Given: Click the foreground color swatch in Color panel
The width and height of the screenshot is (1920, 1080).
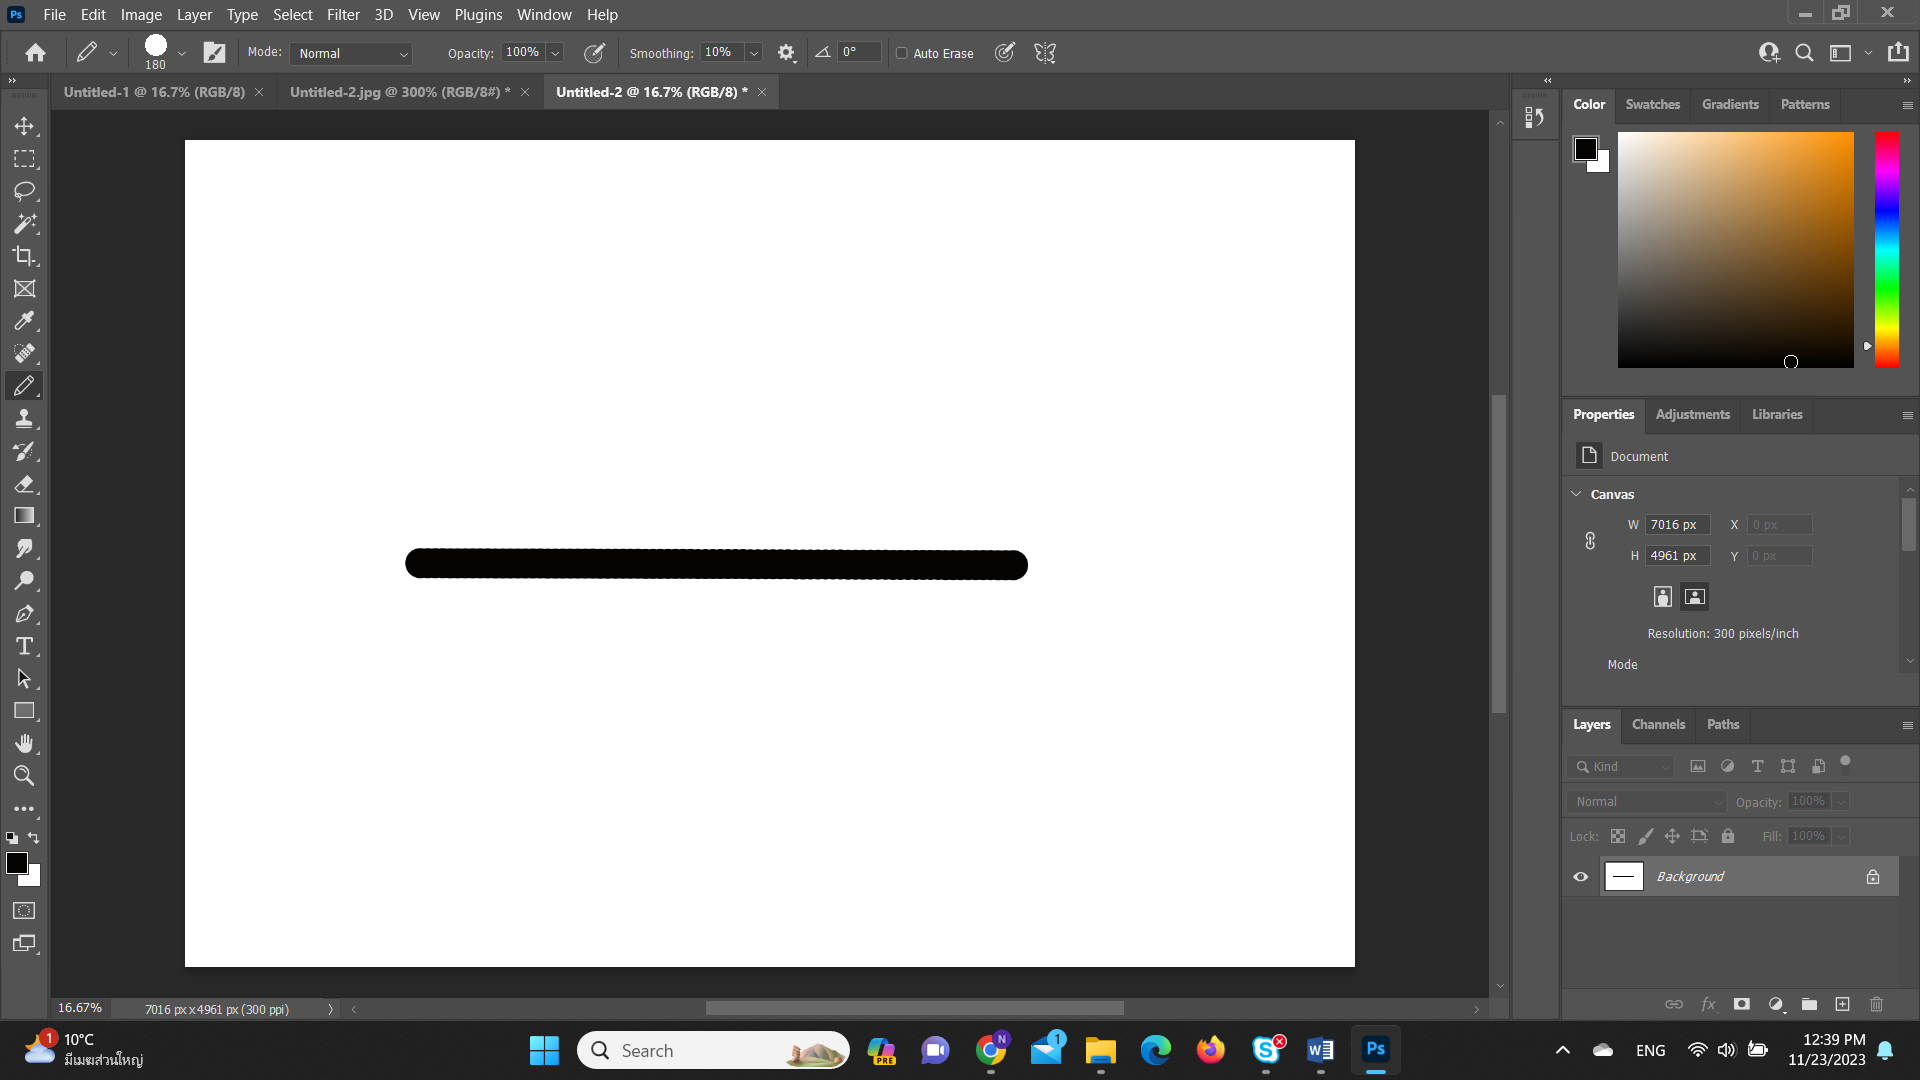Looking at the screenshot, I should pyautogui.click(x=1585, y=149).
